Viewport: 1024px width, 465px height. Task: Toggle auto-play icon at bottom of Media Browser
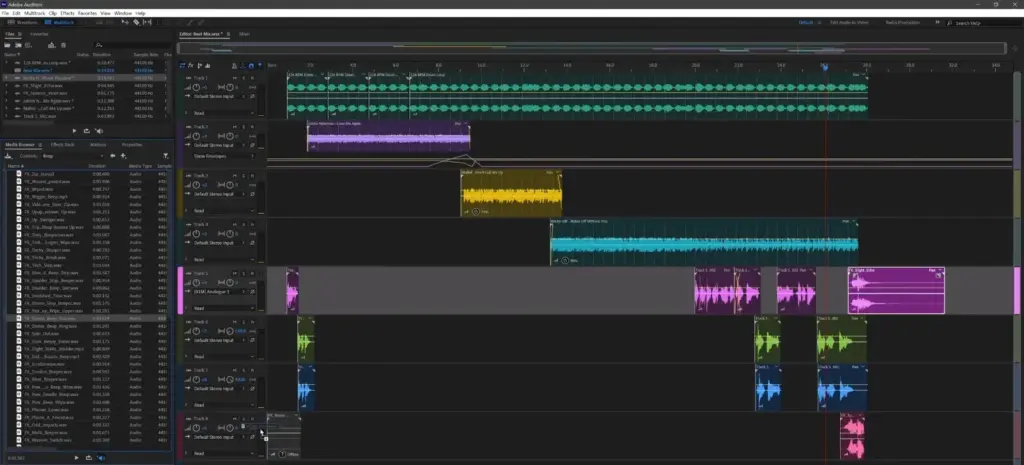101,458
